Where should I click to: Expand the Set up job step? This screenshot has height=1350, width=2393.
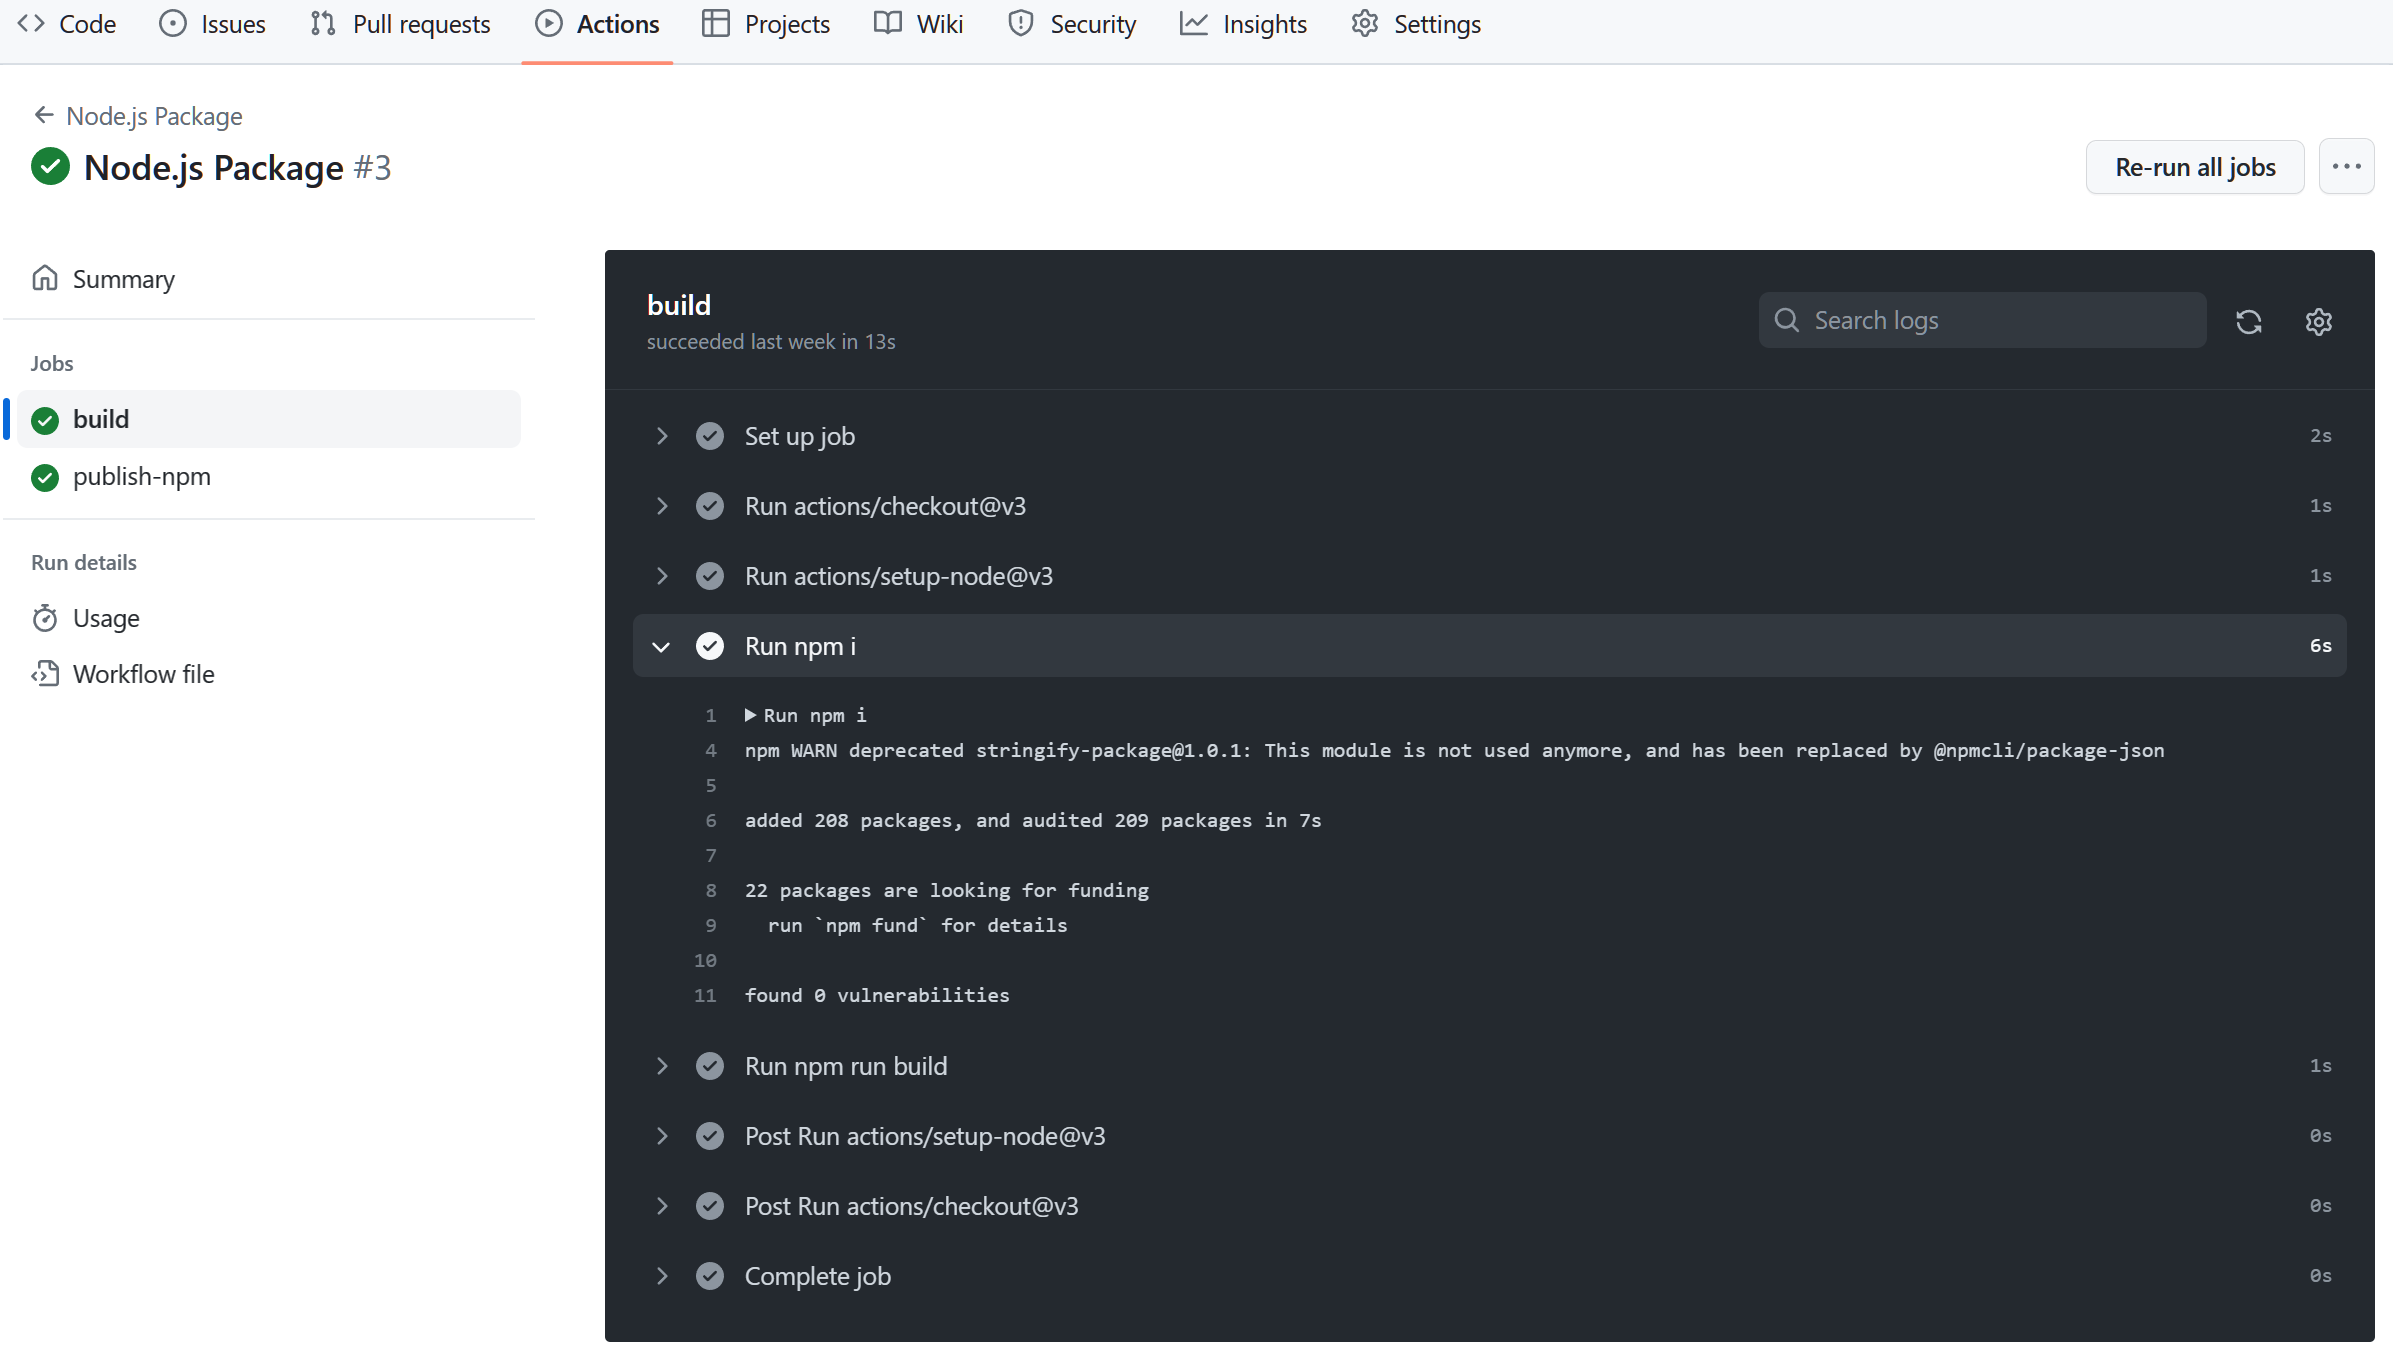664,434
